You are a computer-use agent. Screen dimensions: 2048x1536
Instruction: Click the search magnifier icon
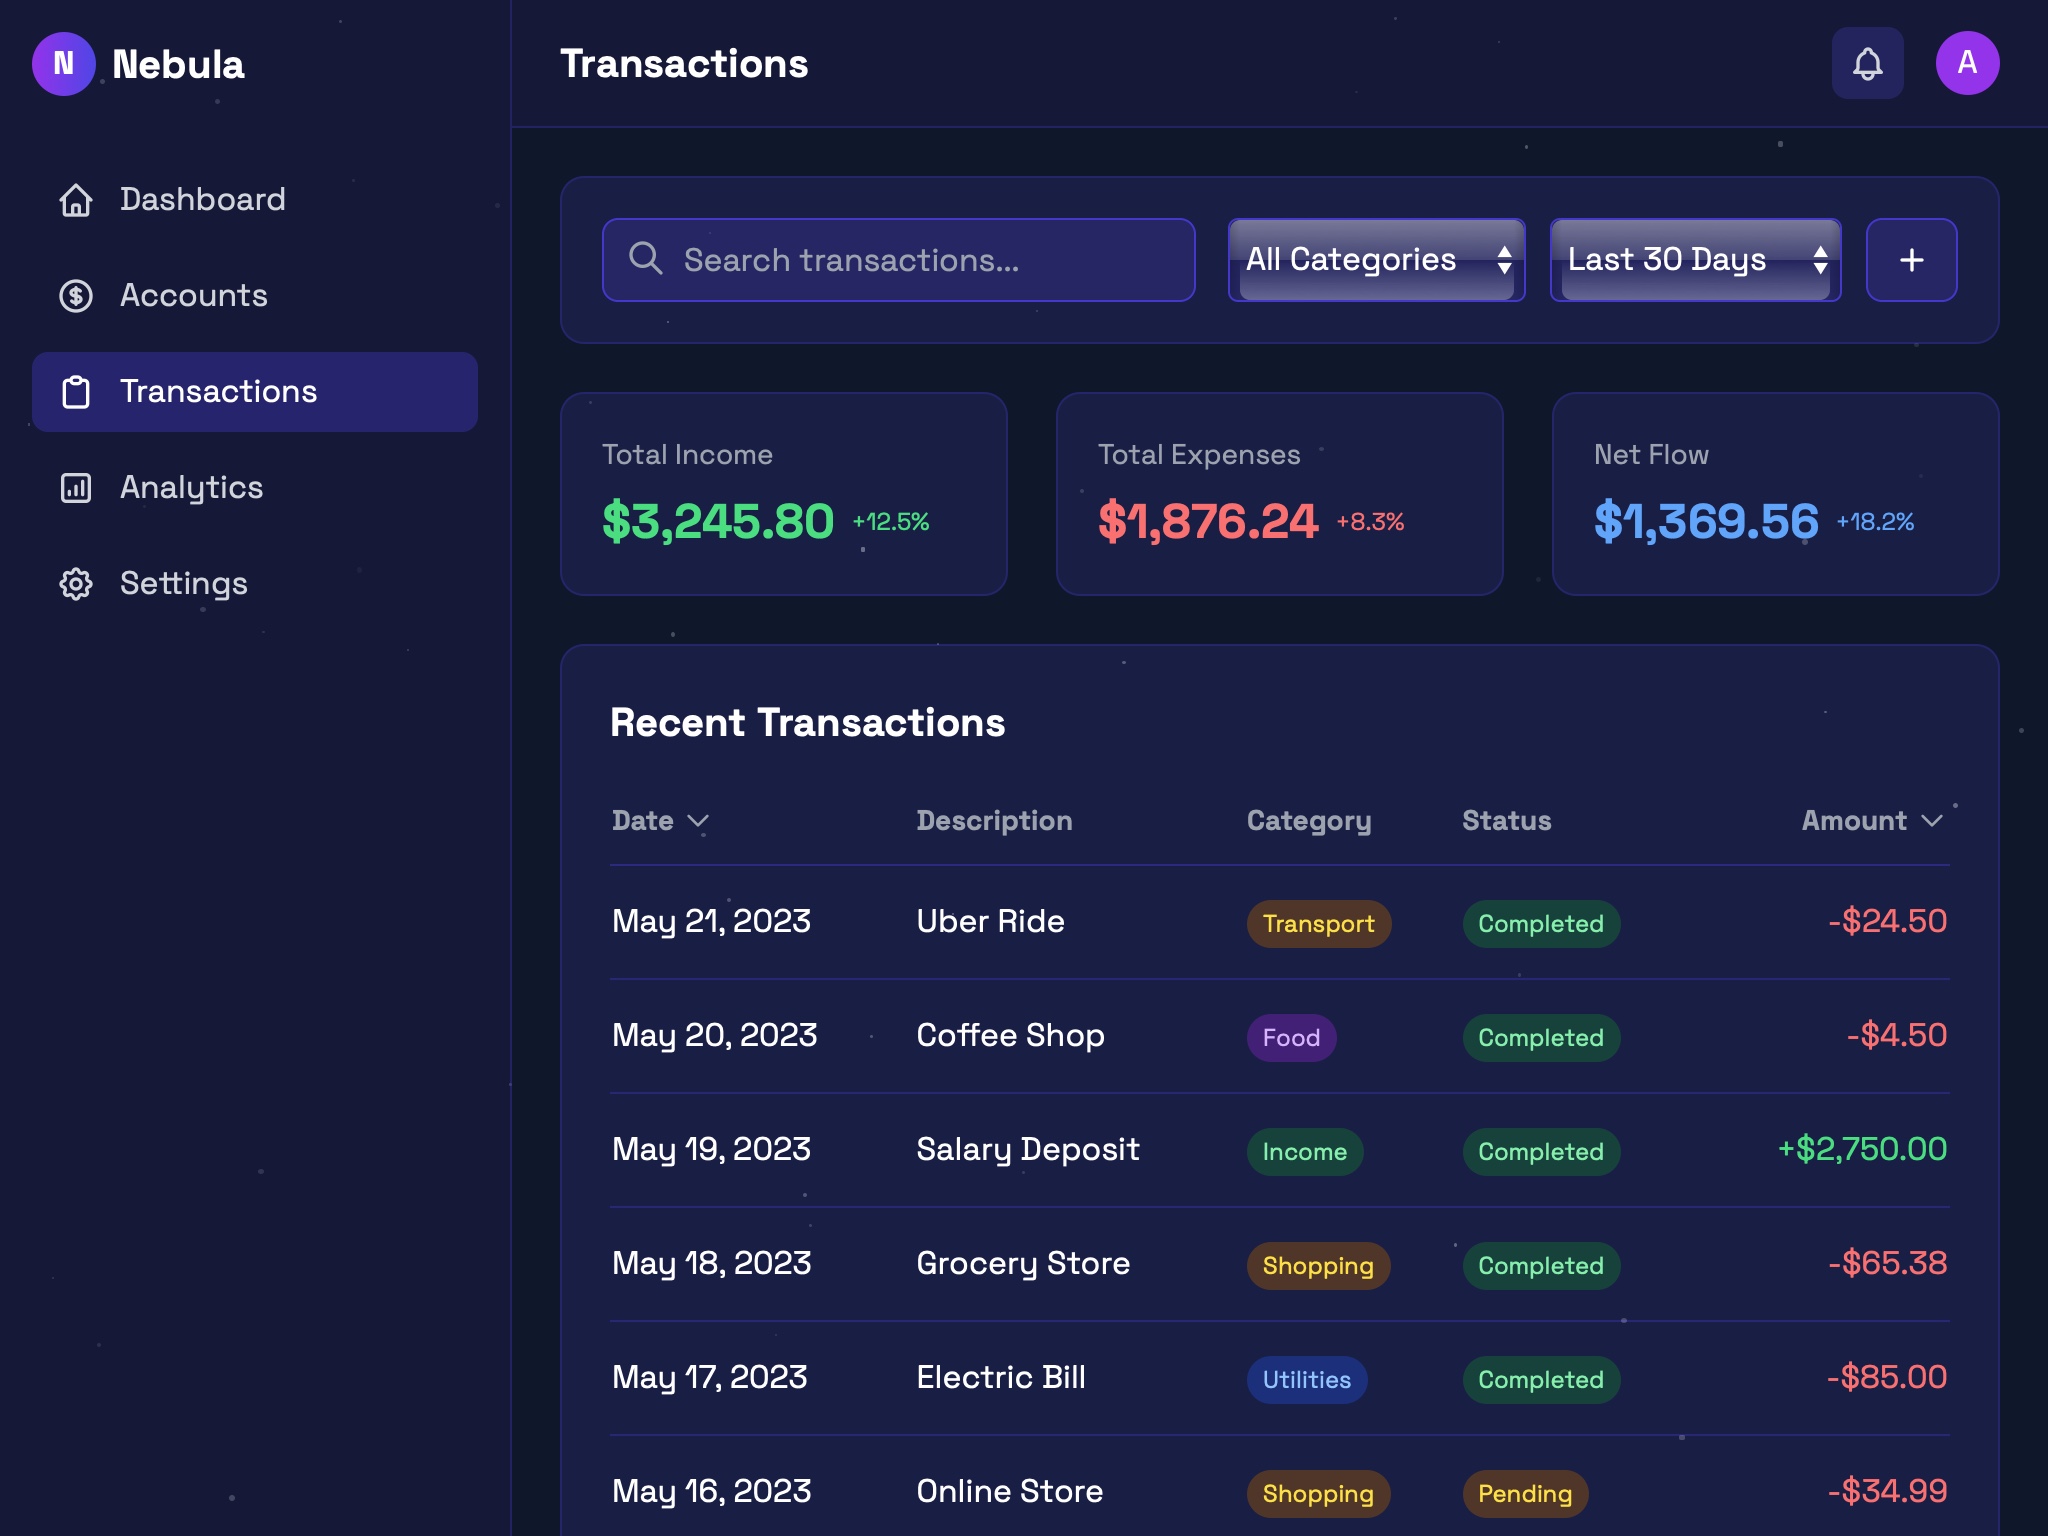pos(646,259)
